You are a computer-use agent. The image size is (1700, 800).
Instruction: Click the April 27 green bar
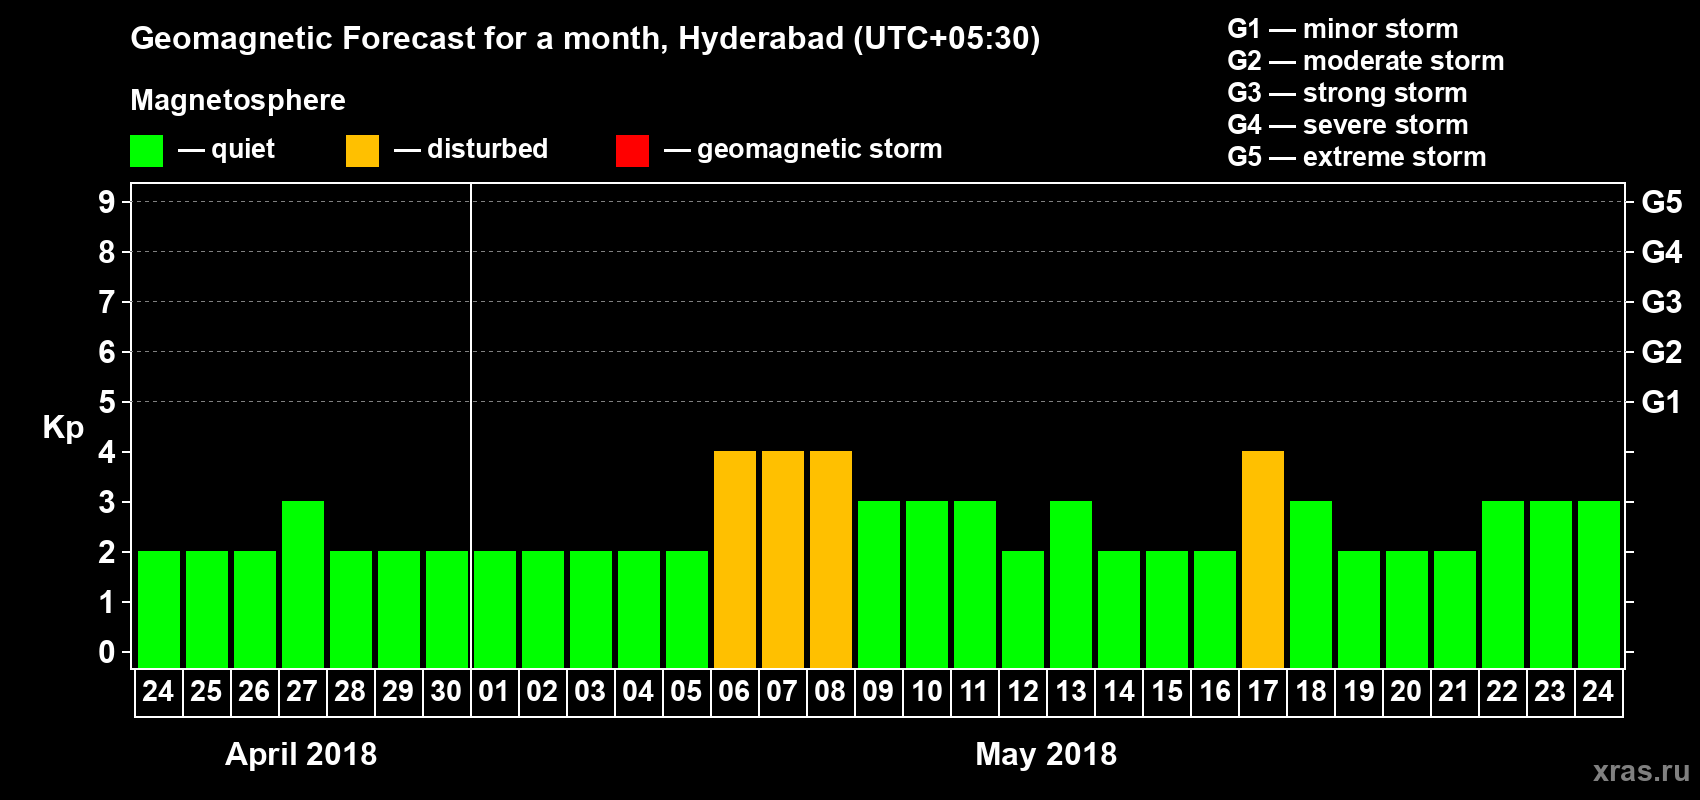(x=303, y=584)
